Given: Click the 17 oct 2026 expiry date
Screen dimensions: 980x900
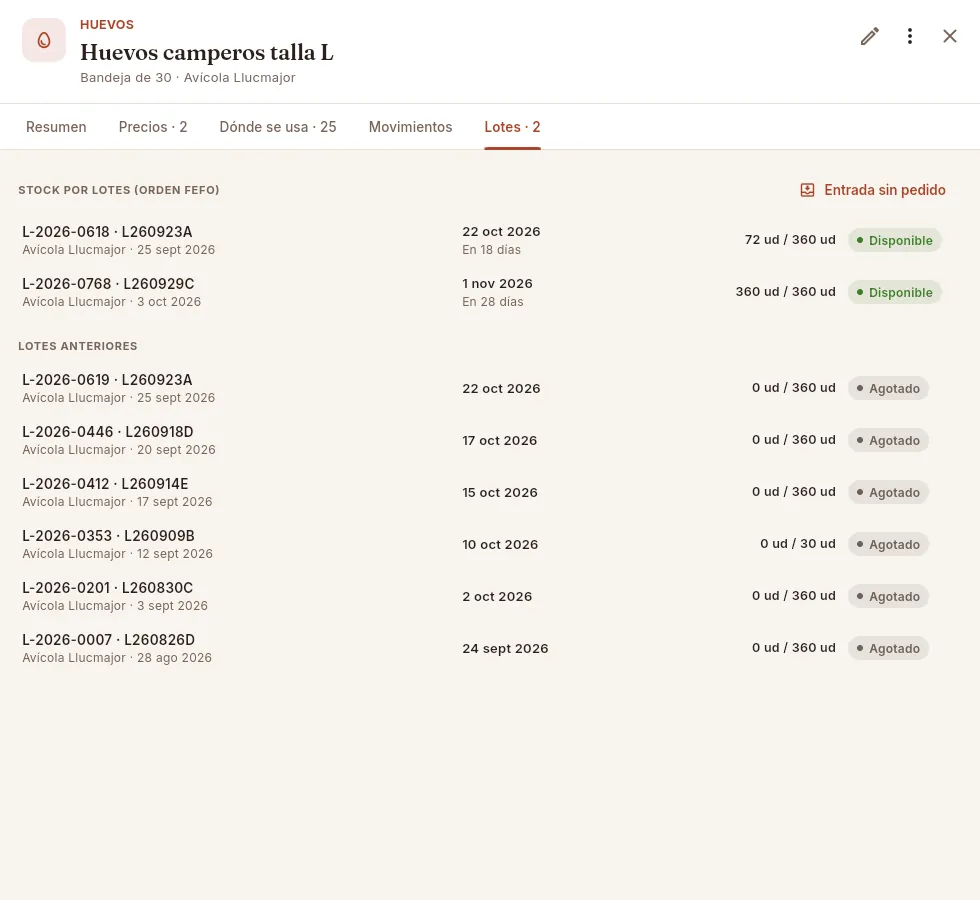Looking at the screenshot, I should point(499,440).
